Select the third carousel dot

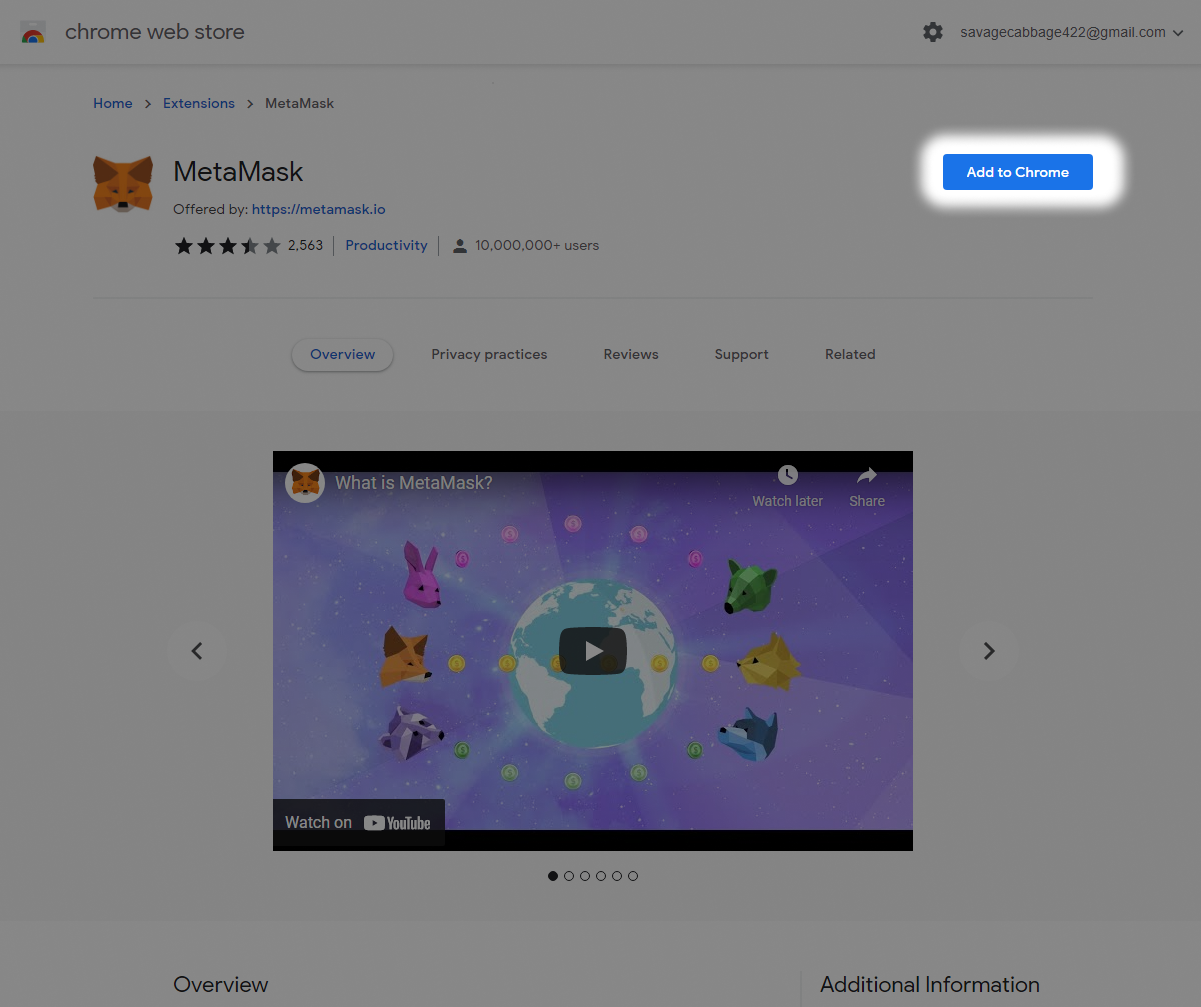585,876
